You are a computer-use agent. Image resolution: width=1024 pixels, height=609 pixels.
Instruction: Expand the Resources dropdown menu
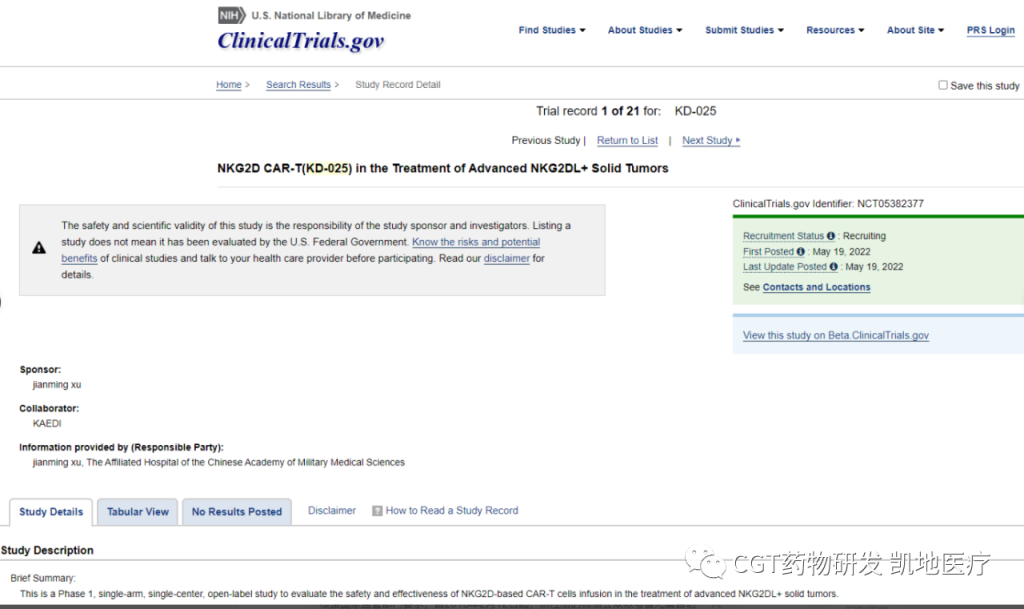(x=835, y=30)
